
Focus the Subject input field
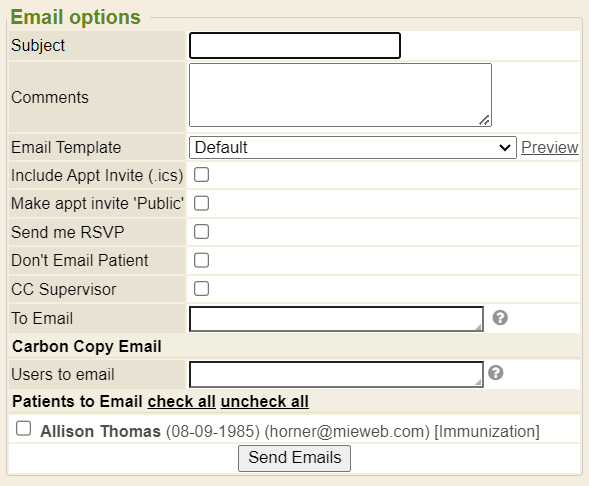(295, 45)
